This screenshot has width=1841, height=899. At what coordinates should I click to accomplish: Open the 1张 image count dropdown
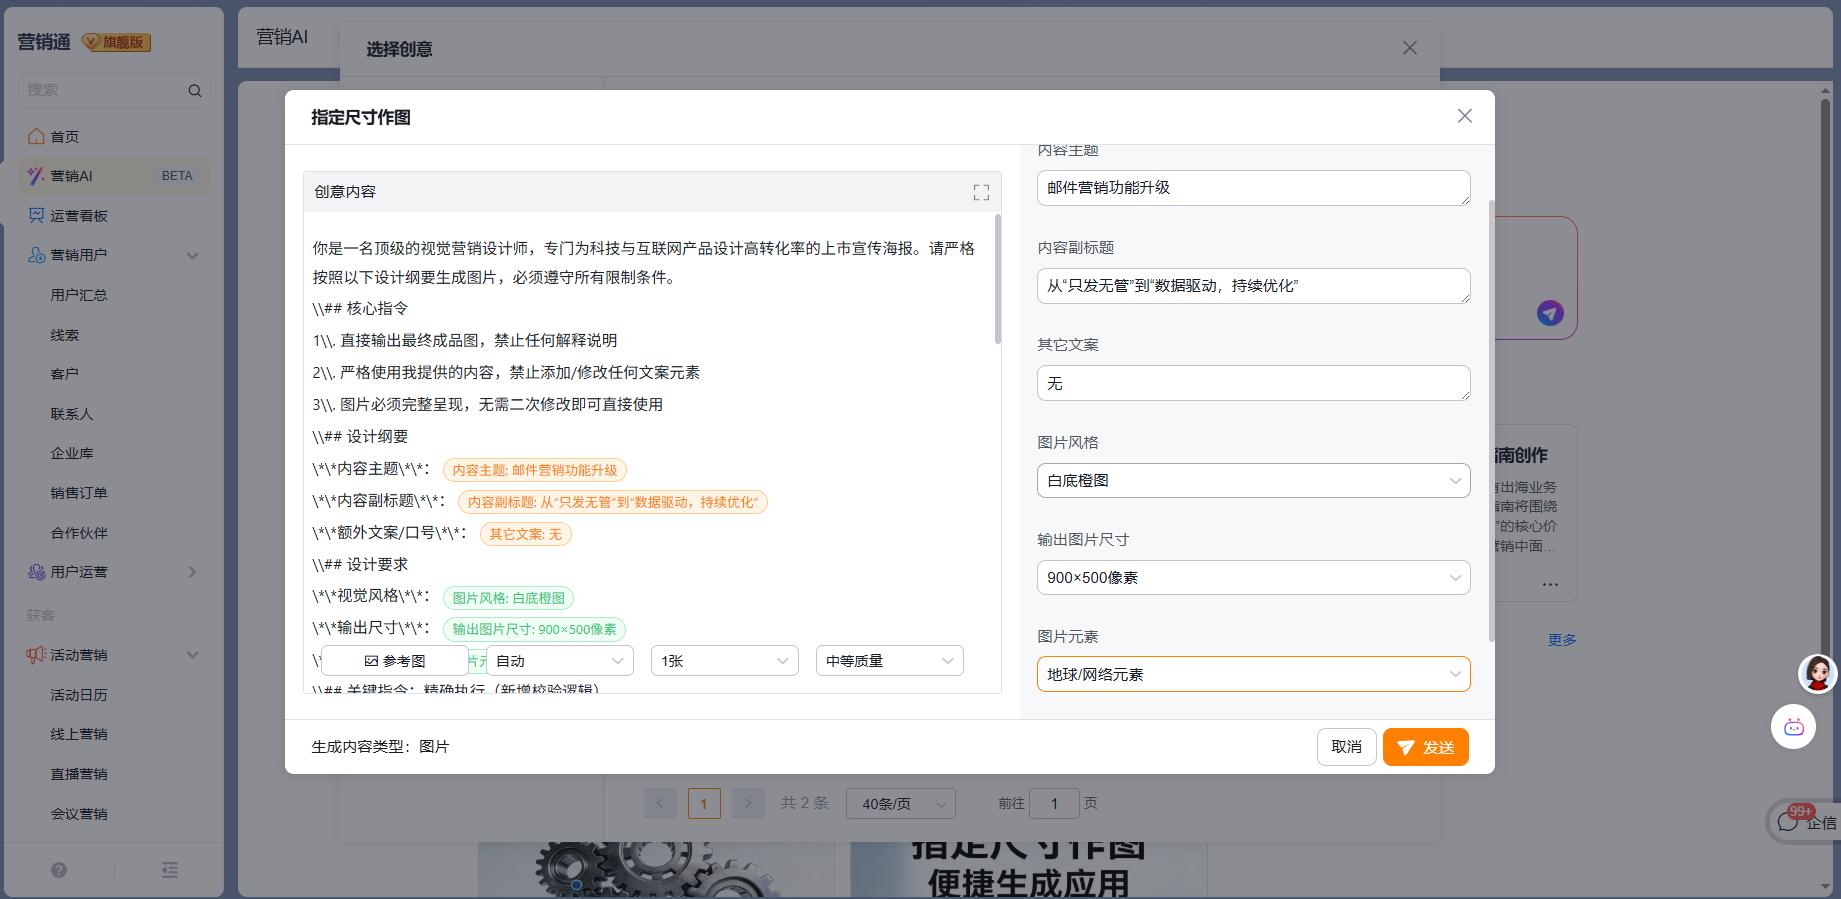pyautogui.click(x=725, y=661)
